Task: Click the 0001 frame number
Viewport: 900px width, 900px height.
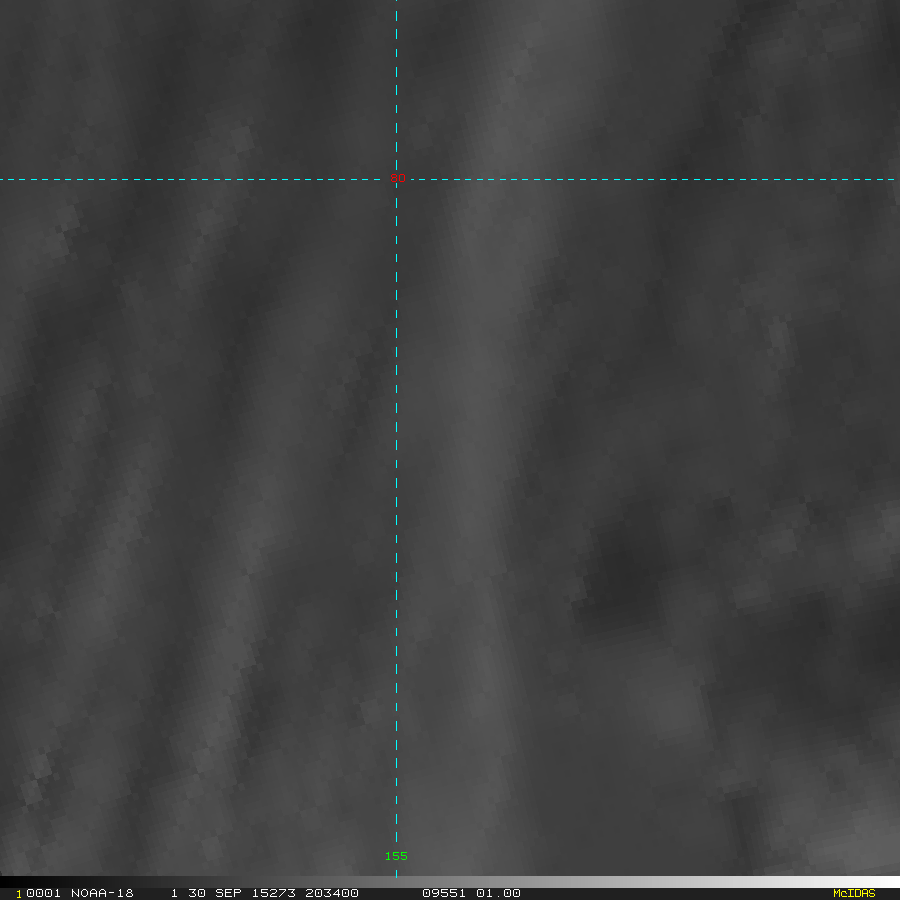Action: tap(44, 893)
